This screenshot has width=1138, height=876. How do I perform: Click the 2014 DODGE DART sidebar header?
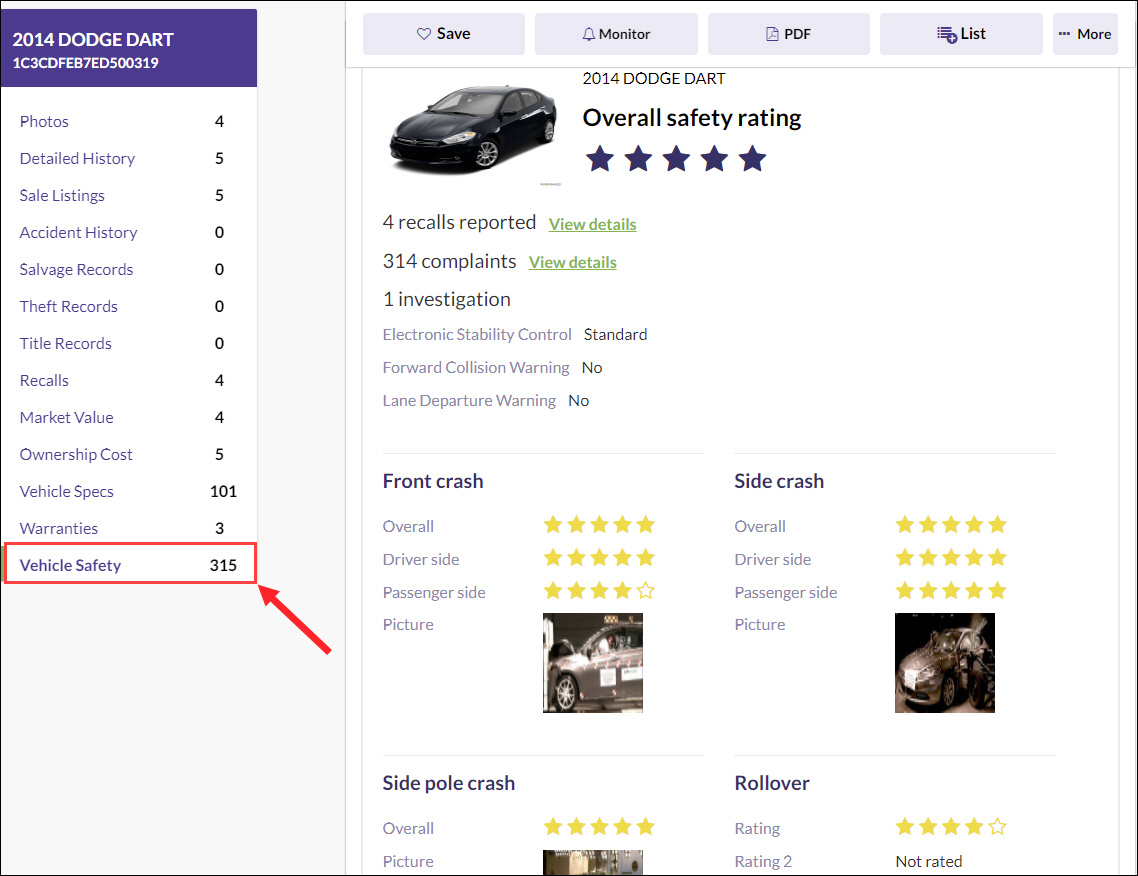(x=93, y=40)
